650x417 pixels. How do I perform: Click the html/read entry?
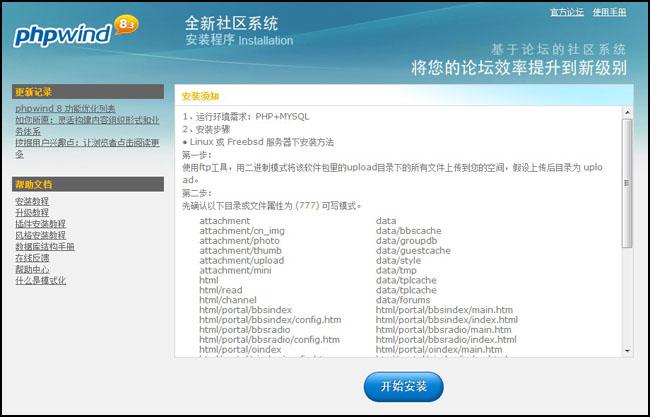click(x=221, y=290)
